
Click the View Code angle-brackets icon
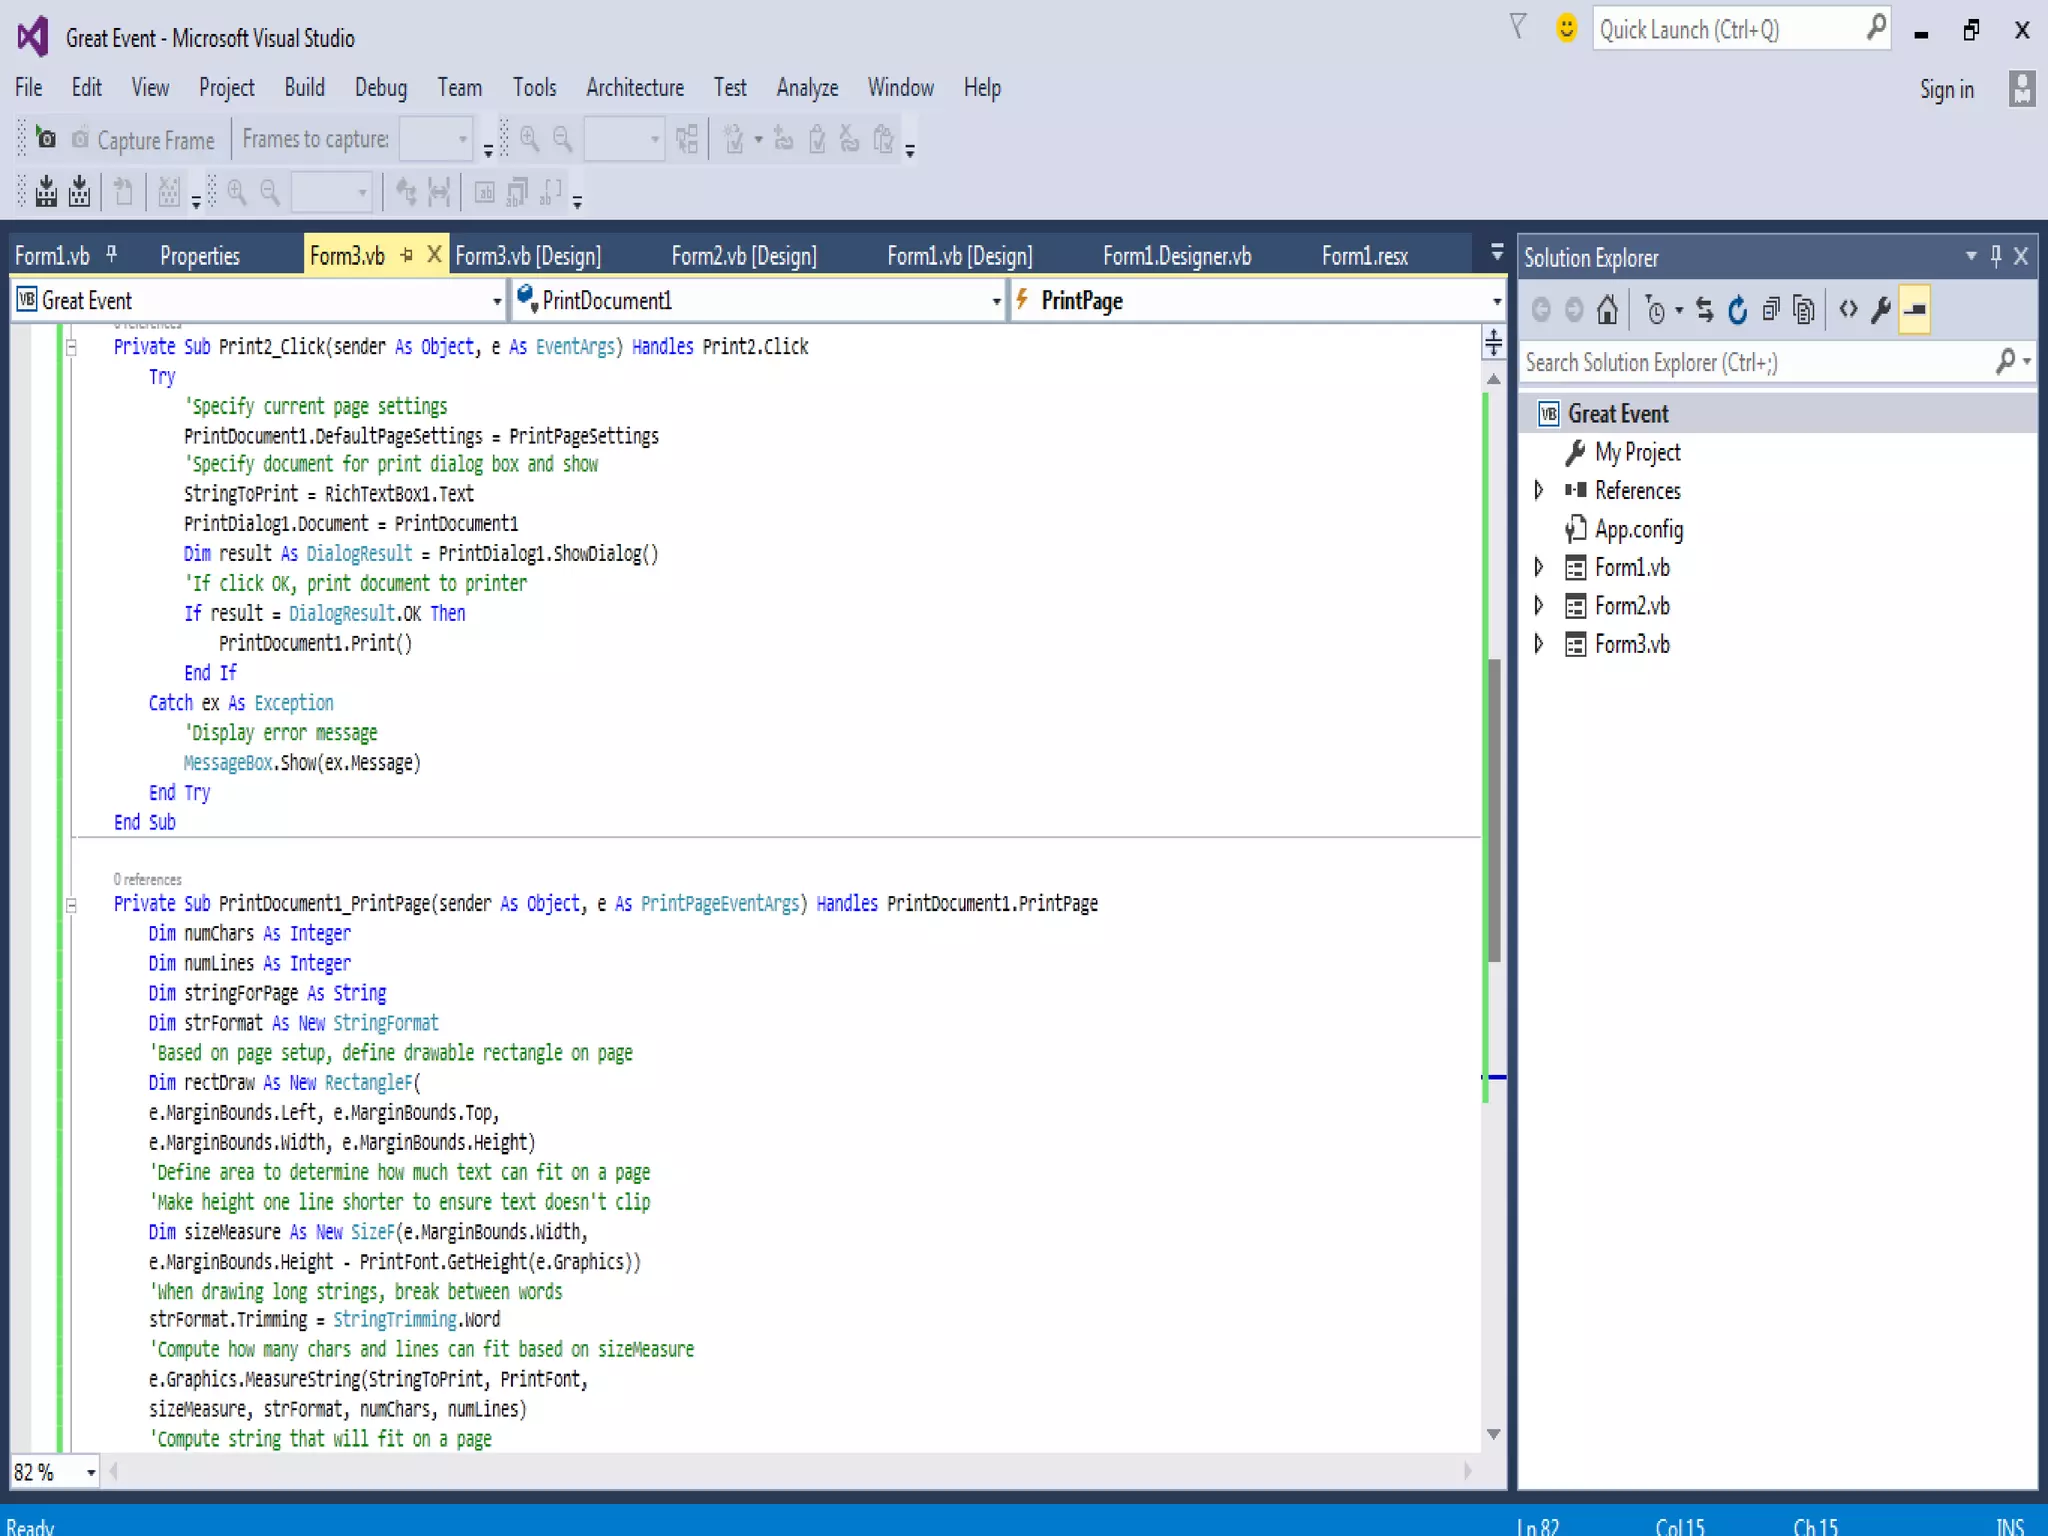coord(1848,310)
